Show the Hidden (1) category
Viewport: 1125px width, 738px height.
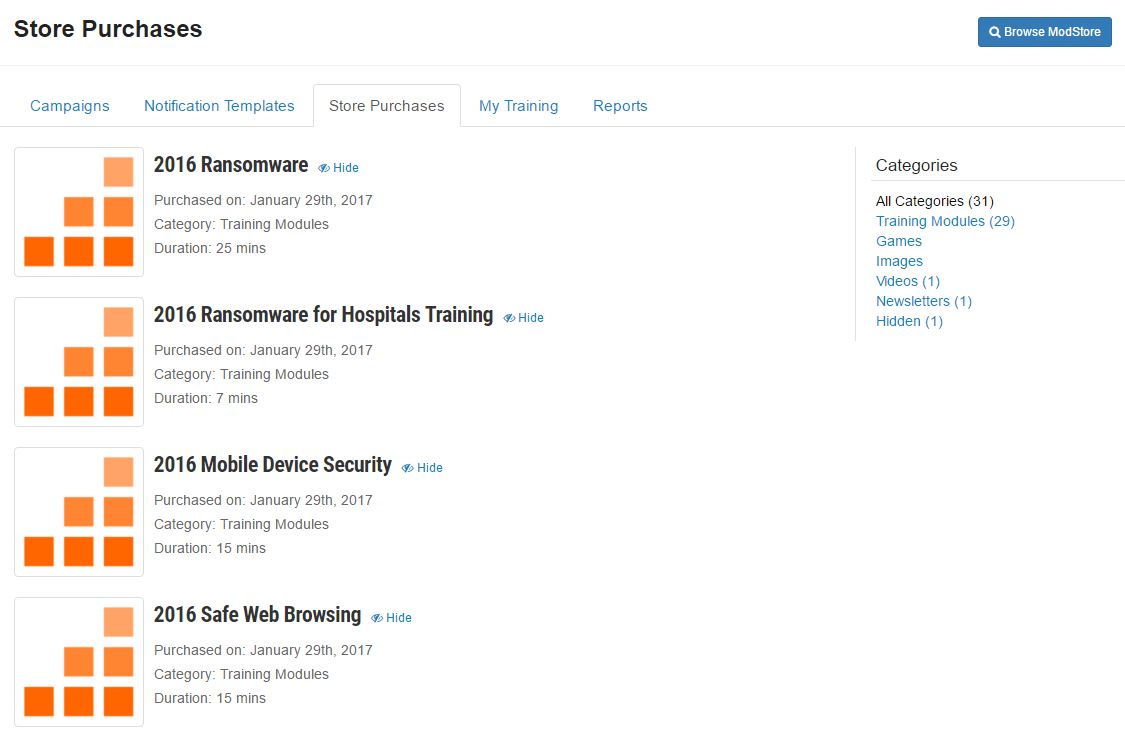(x=910, y=322)
